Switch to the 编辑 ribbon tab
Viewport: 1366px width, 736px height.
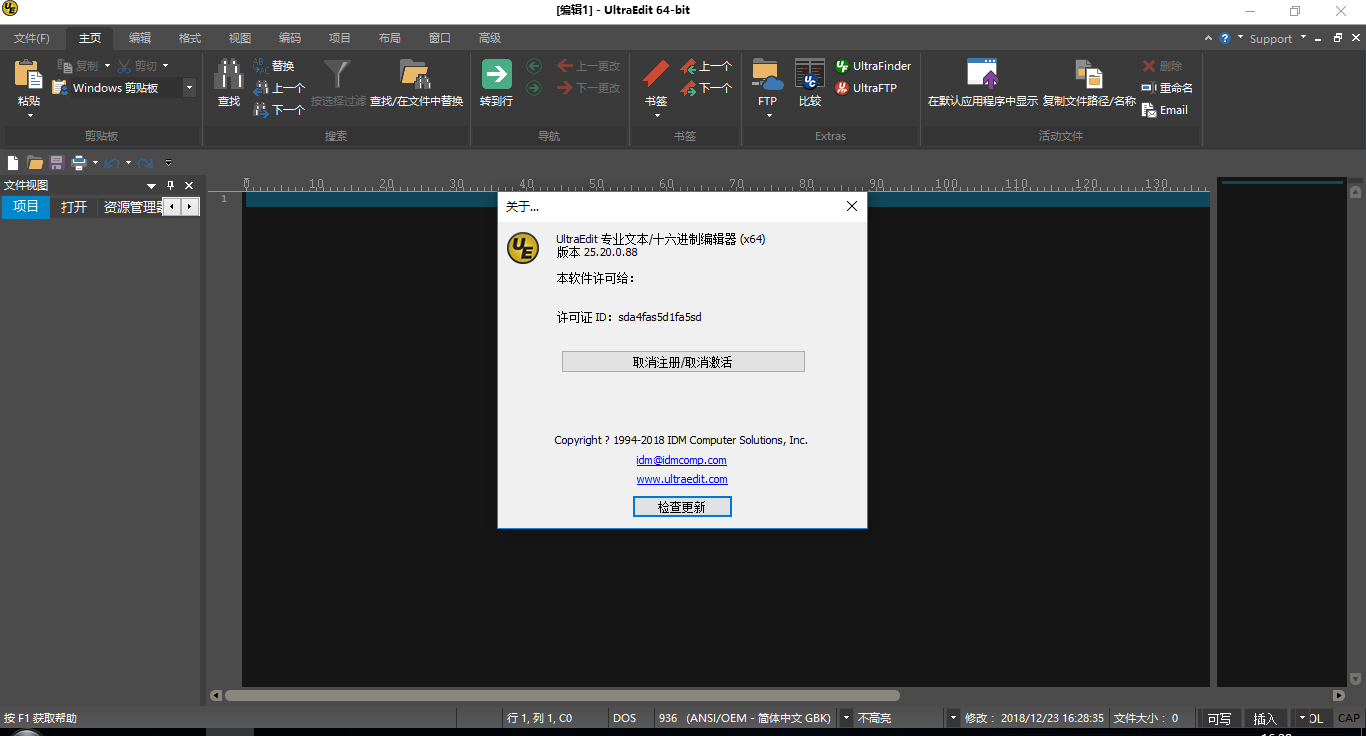pyautogui.click(x=140, y=38)
